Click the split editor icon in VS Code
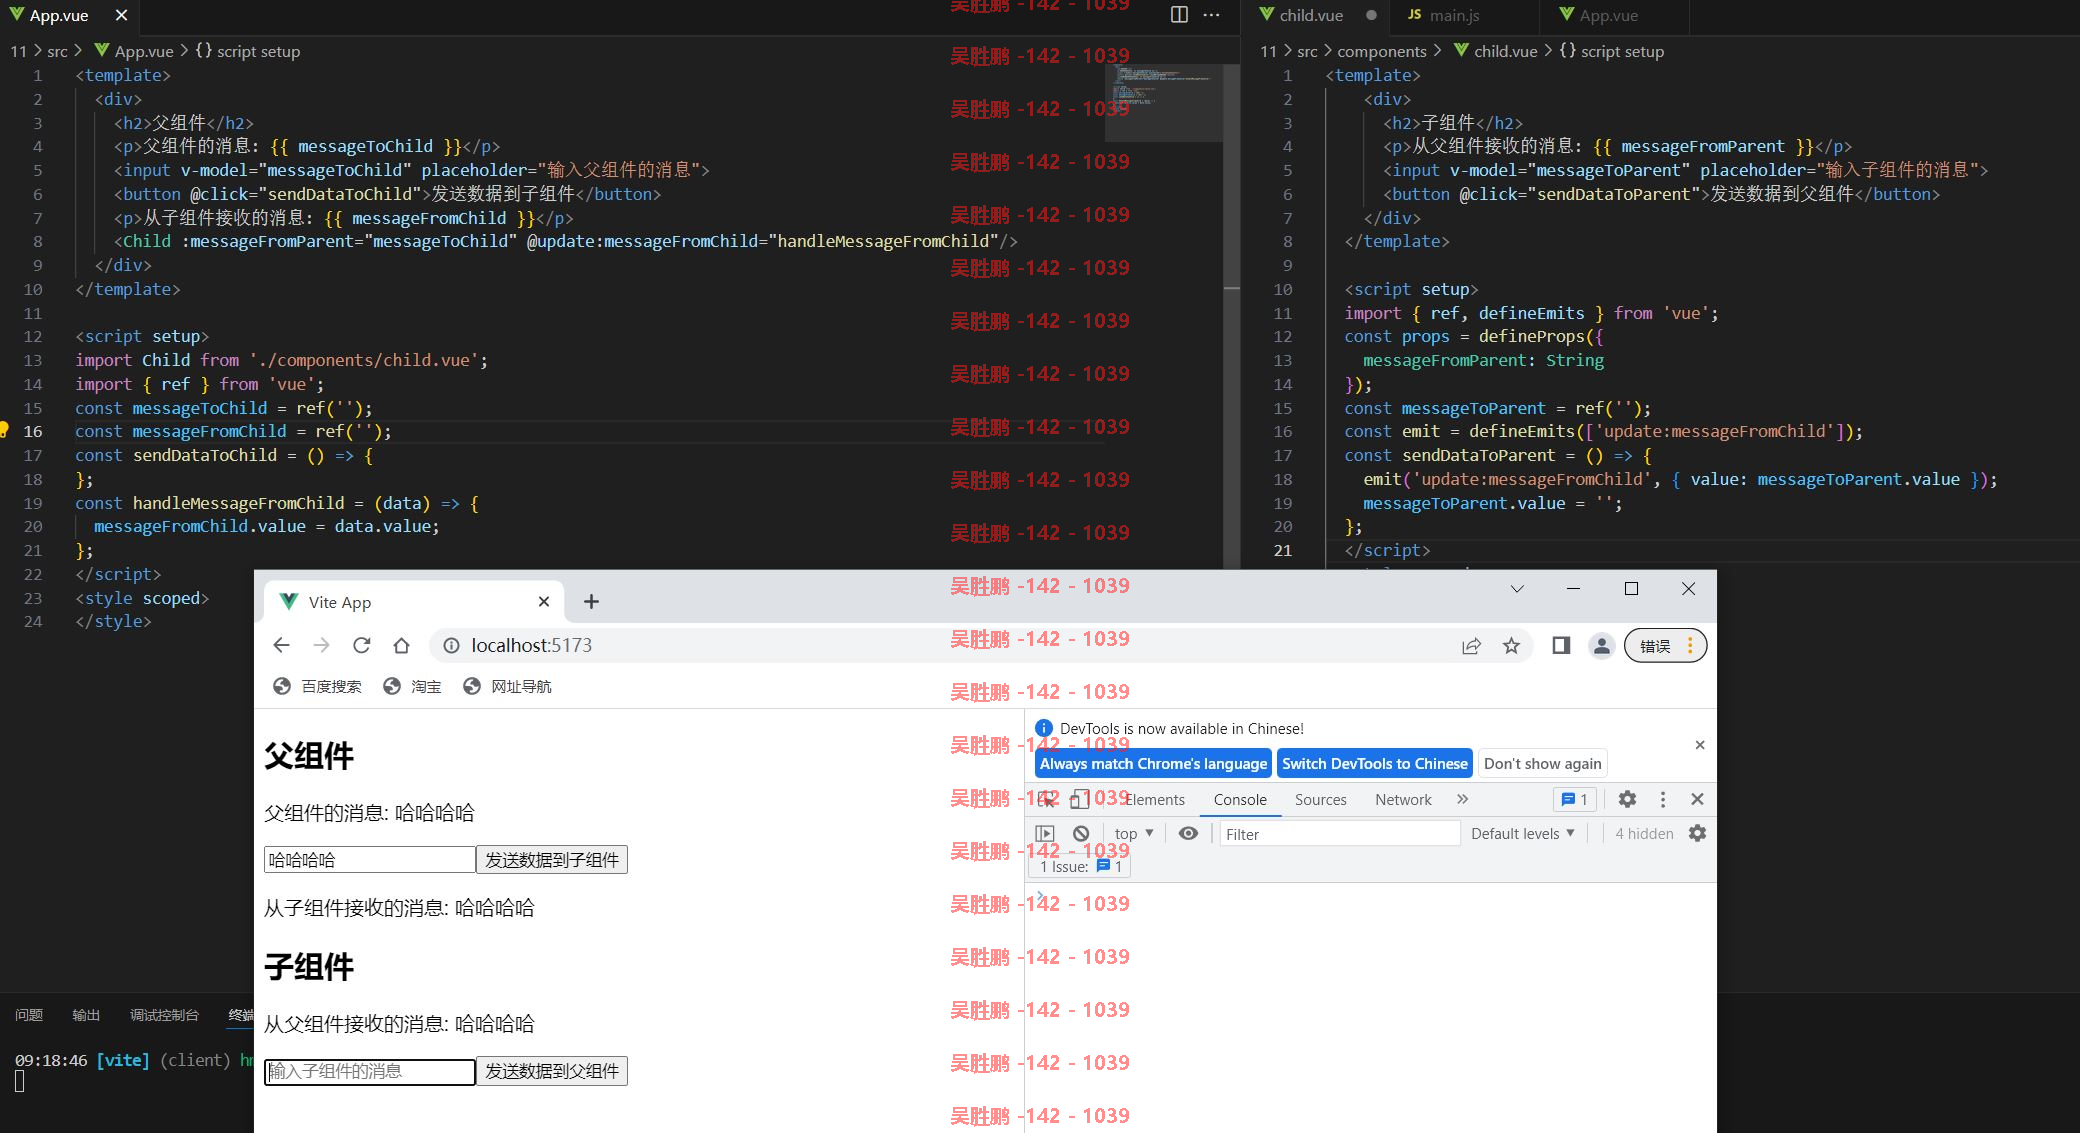The height and width of the screenshot is (1133, 2080). point(1179,15)
